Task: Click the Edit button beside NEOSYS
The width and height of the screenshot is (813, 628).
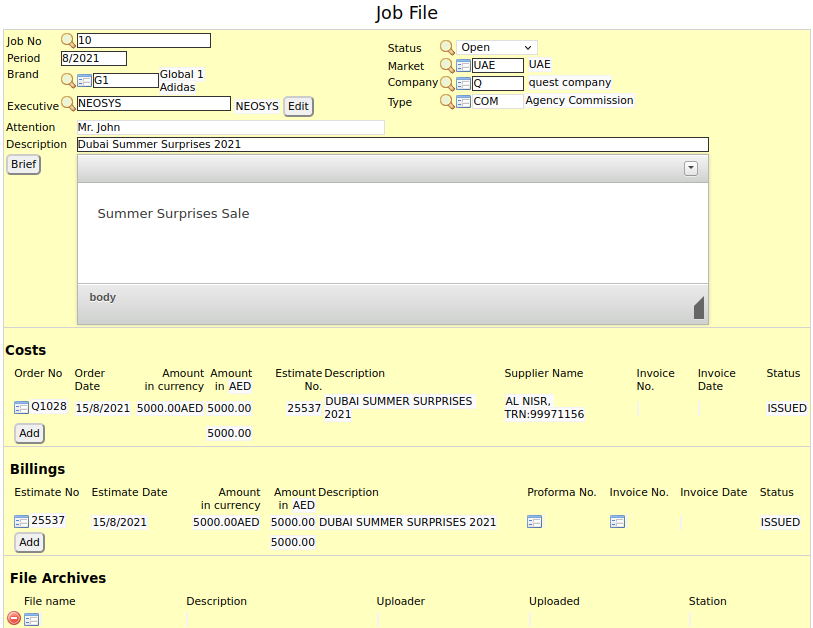Action: 298,106
